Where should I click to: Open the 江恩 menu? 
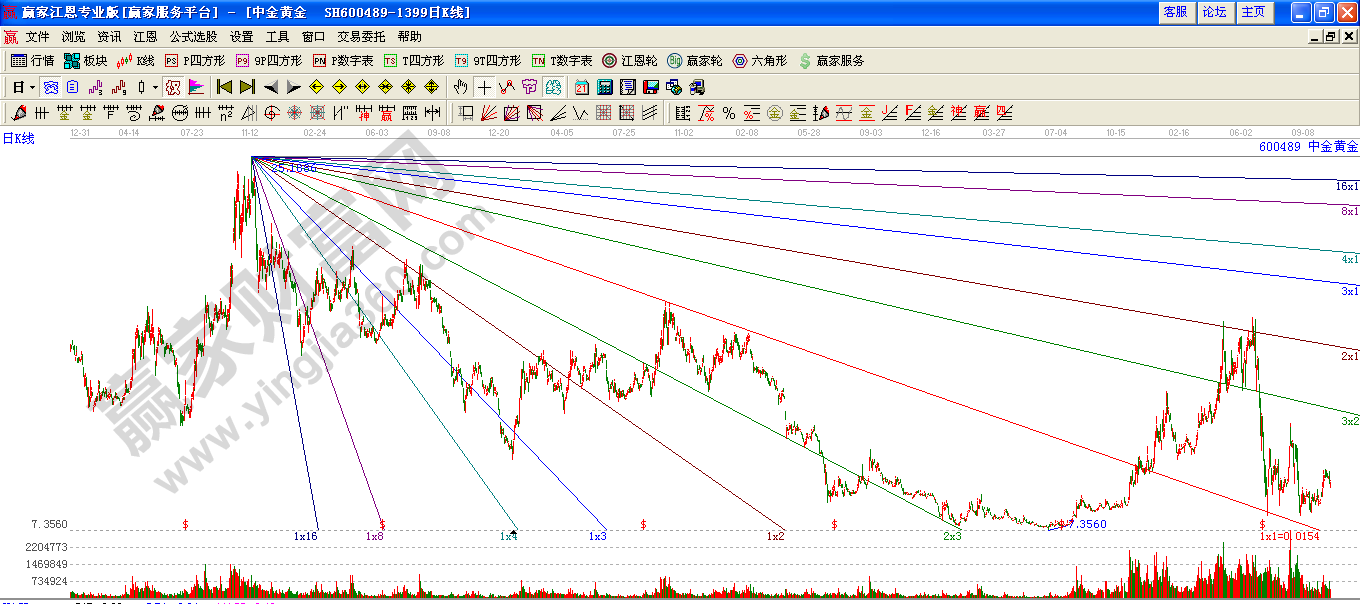click(145, 36)
